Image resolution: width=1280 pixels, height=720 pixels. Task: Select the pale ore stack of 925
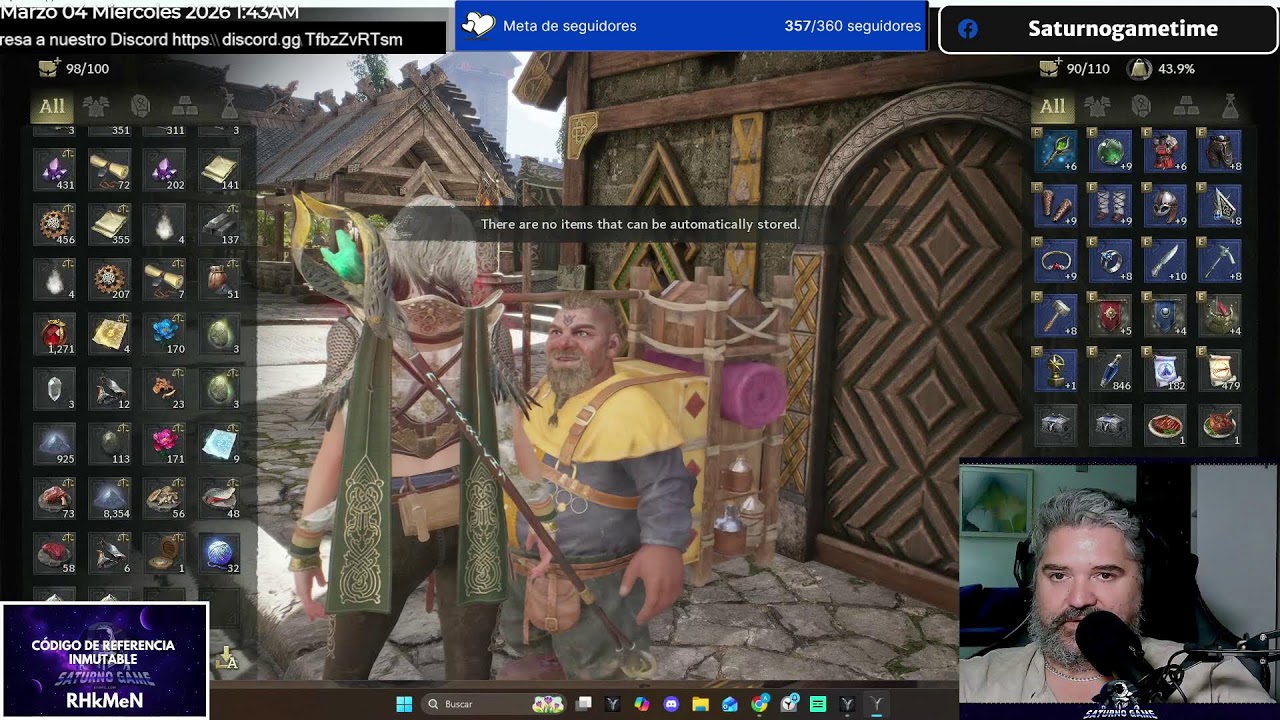pos(55,443)
